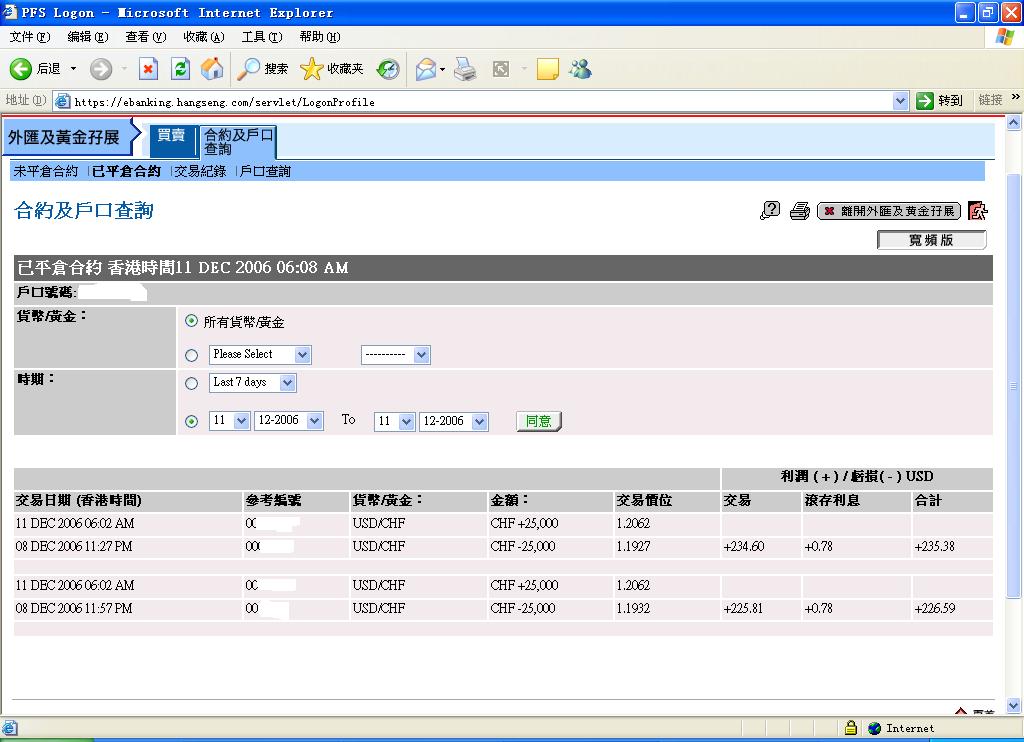Open the 工具 menu

point(262,37)
